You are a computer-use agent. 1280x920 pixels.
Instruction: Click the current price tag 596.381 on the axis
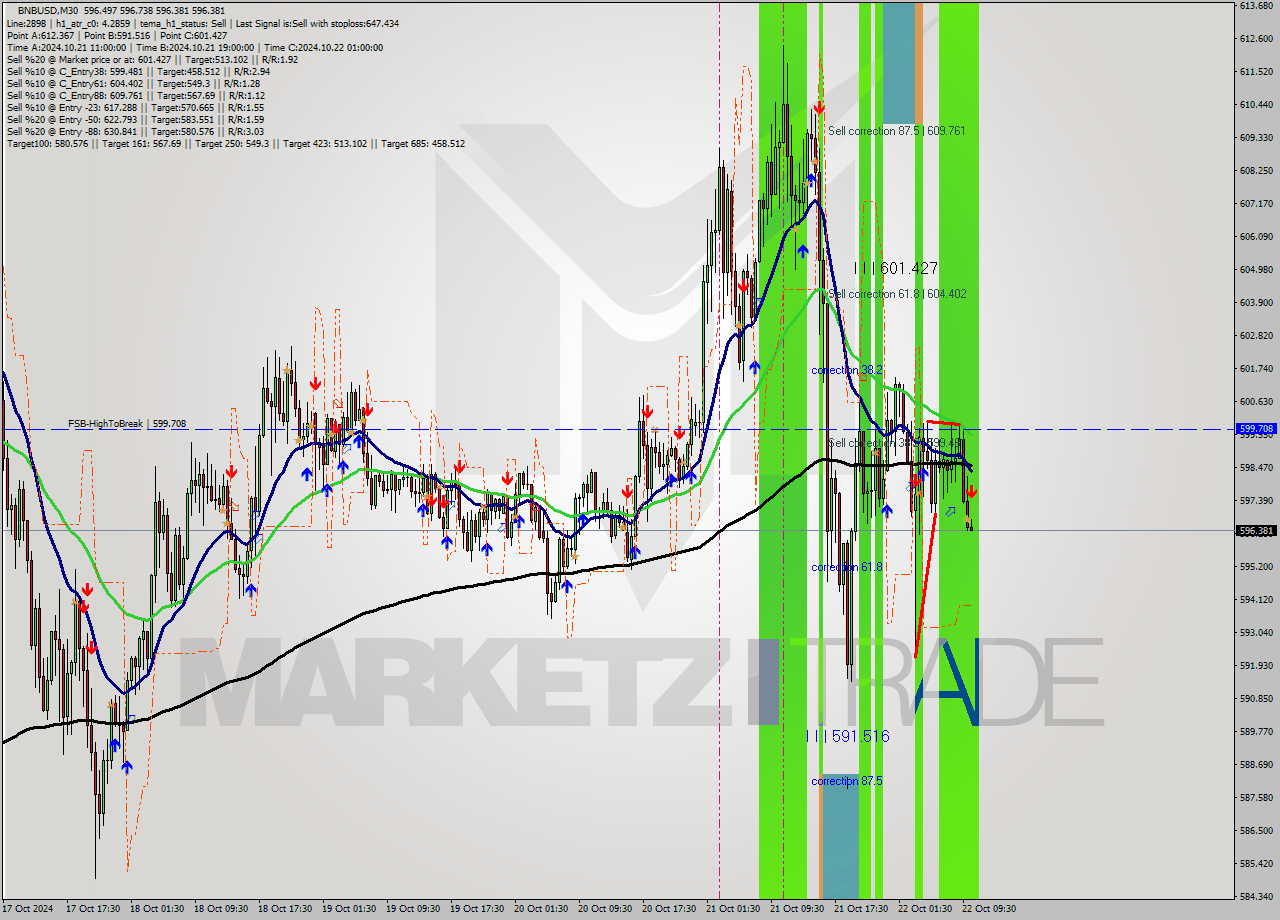click(x=1257, y=531)
